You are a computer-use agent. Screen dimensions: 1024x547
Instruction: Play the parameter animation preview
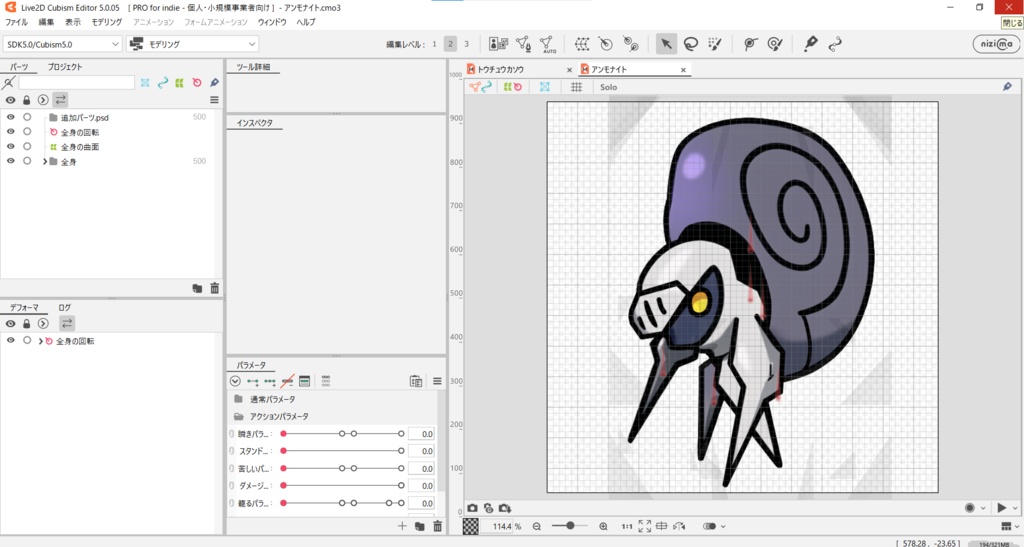[x=1001, y=508]
